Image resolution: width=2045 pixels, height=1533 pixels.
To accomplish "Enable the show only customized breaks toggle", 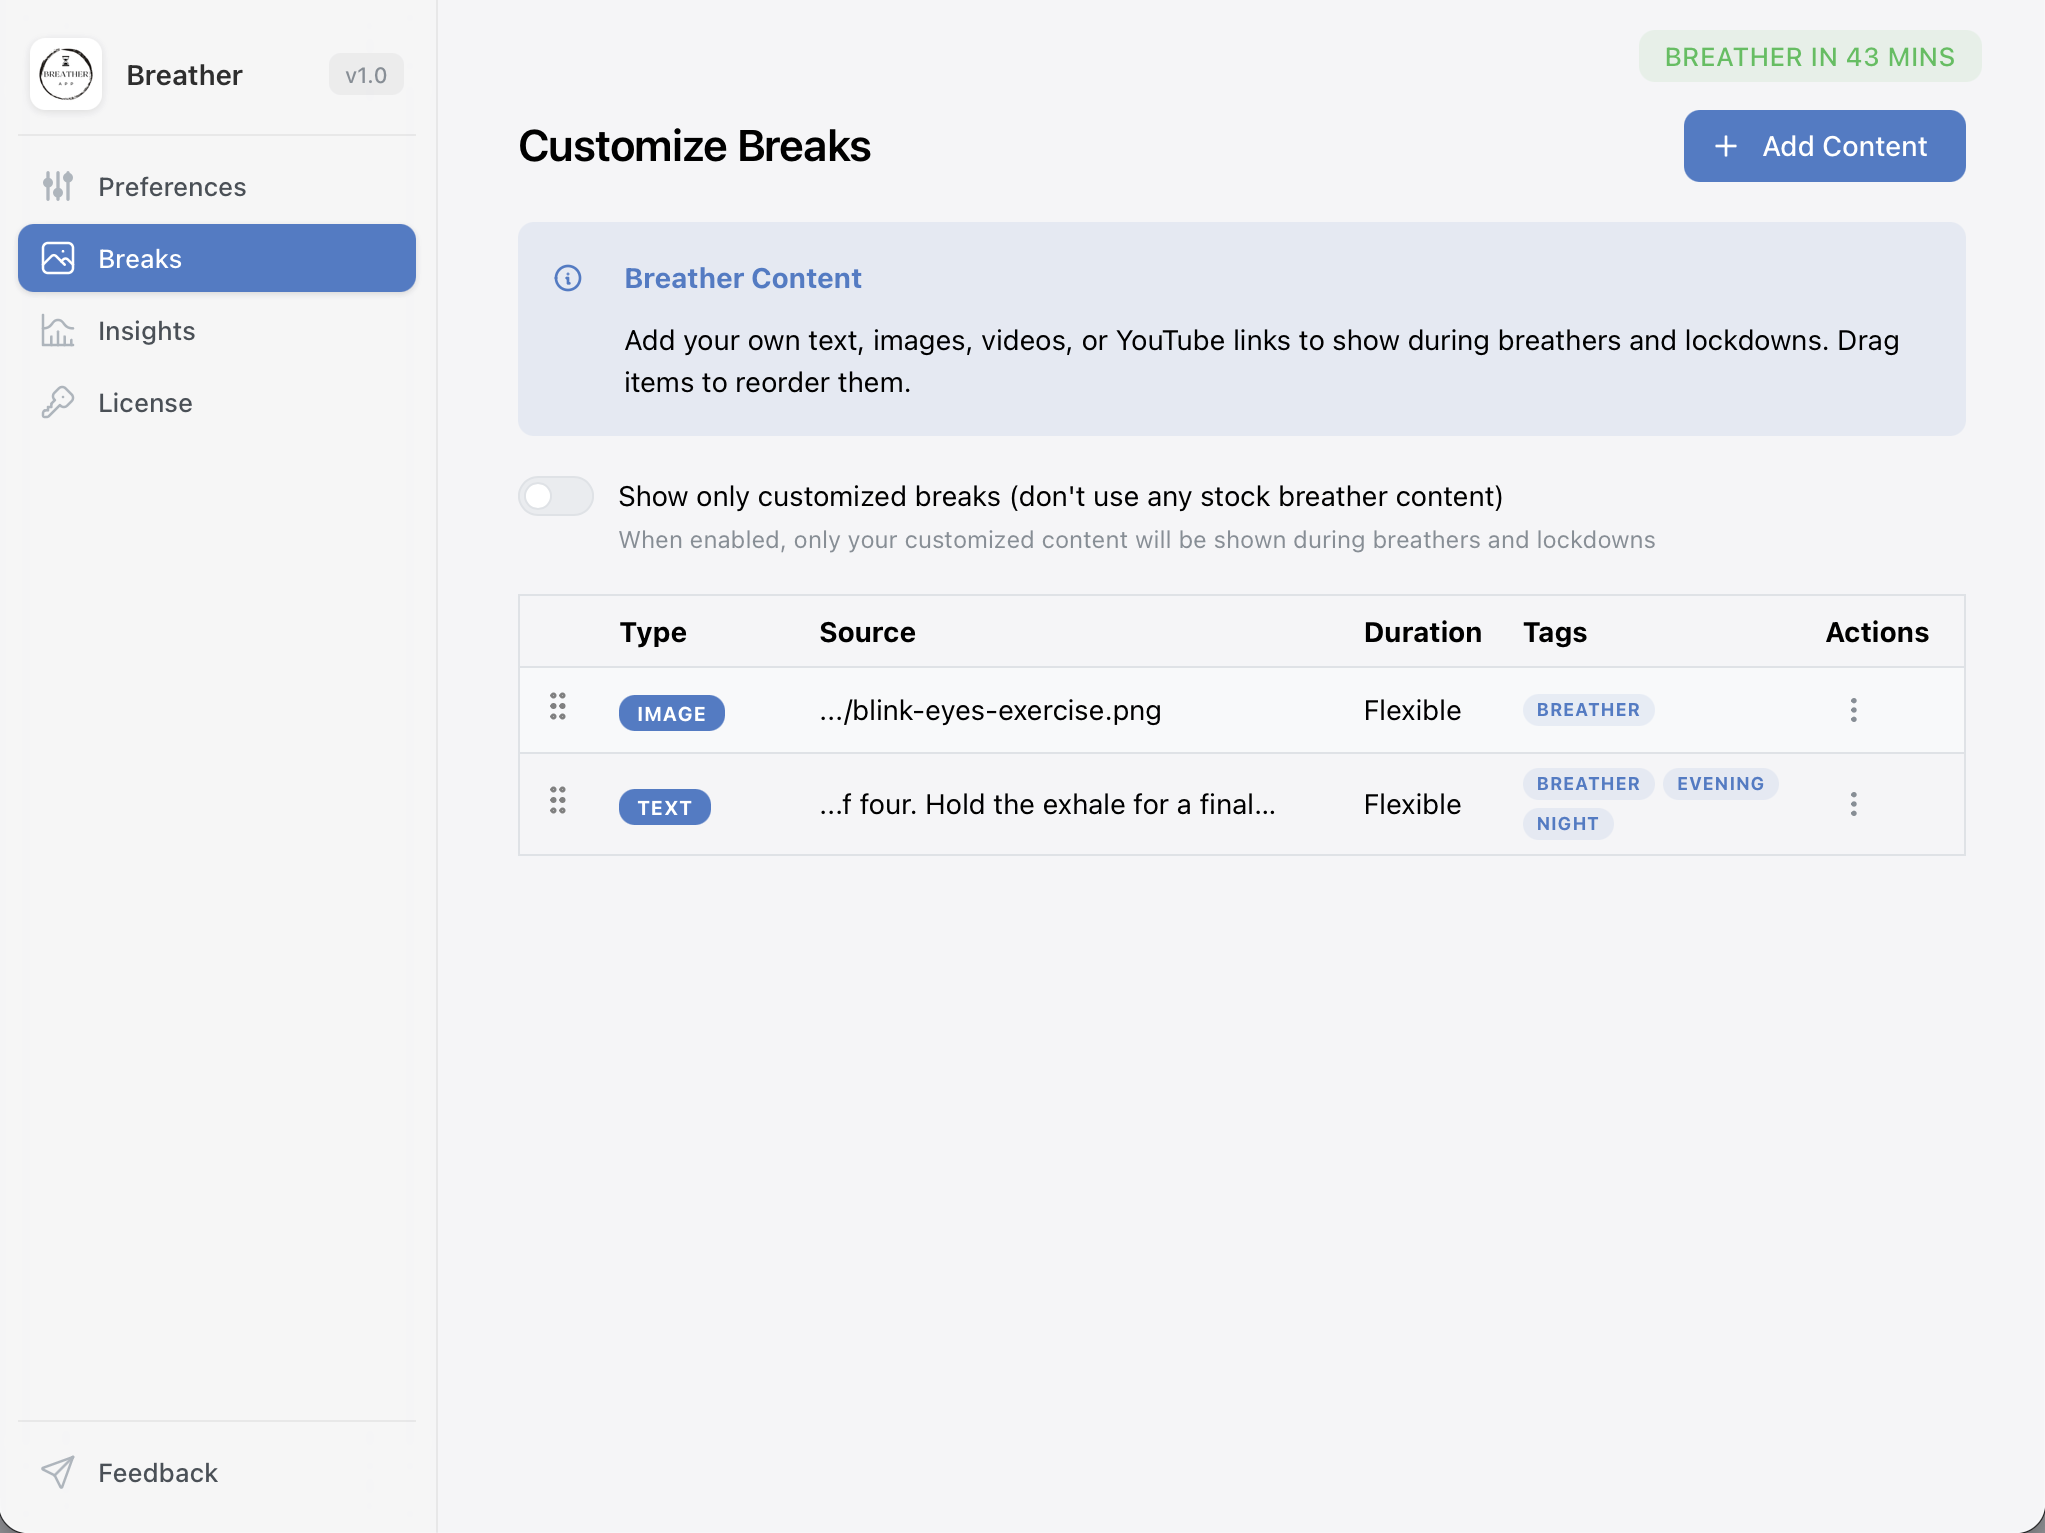I will click(556, 496).
